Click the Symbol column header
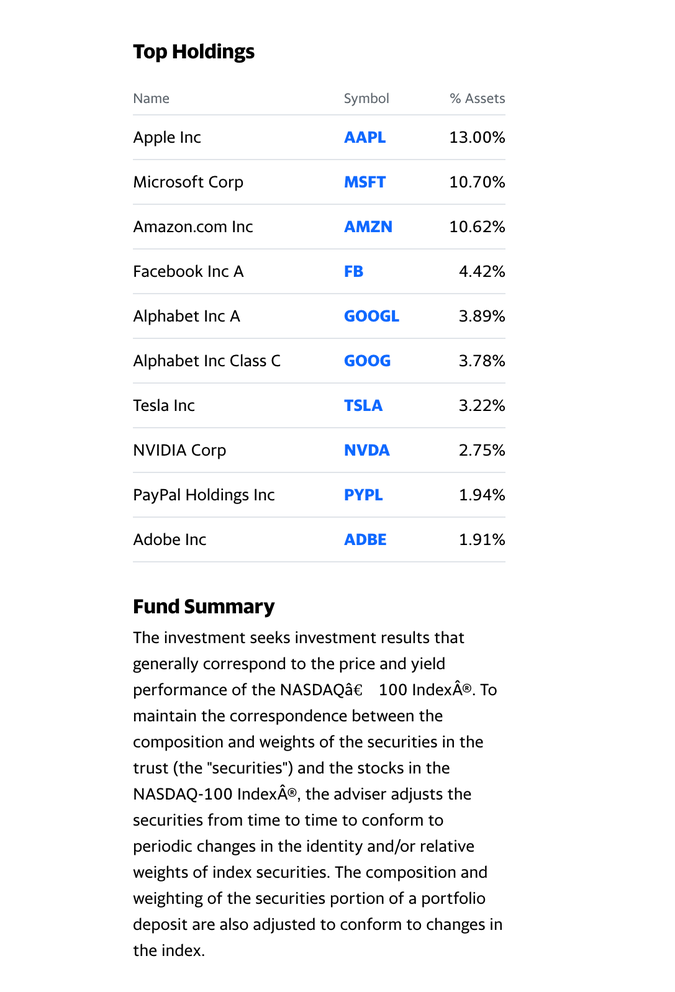The image size is (675, 992). (366, 98)
